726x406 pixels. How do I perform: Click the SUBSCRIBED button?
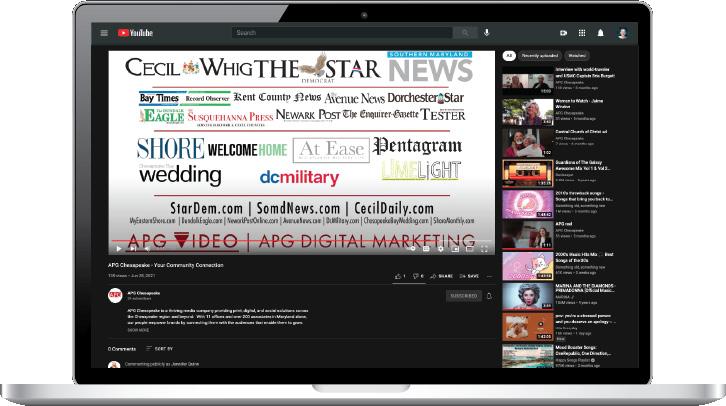coord(463,296)
